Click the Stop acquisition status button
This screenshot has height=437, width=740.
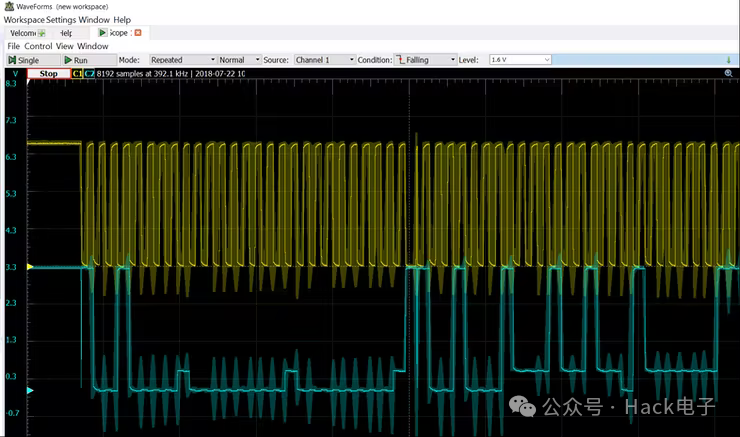click(x=48, y=73)
